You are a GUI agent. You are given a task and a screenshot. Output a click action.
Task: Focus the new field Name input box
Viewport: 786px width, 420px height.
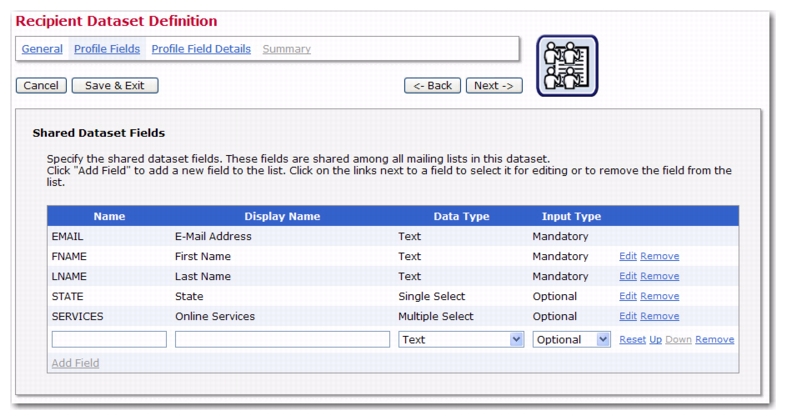[109, 339]
